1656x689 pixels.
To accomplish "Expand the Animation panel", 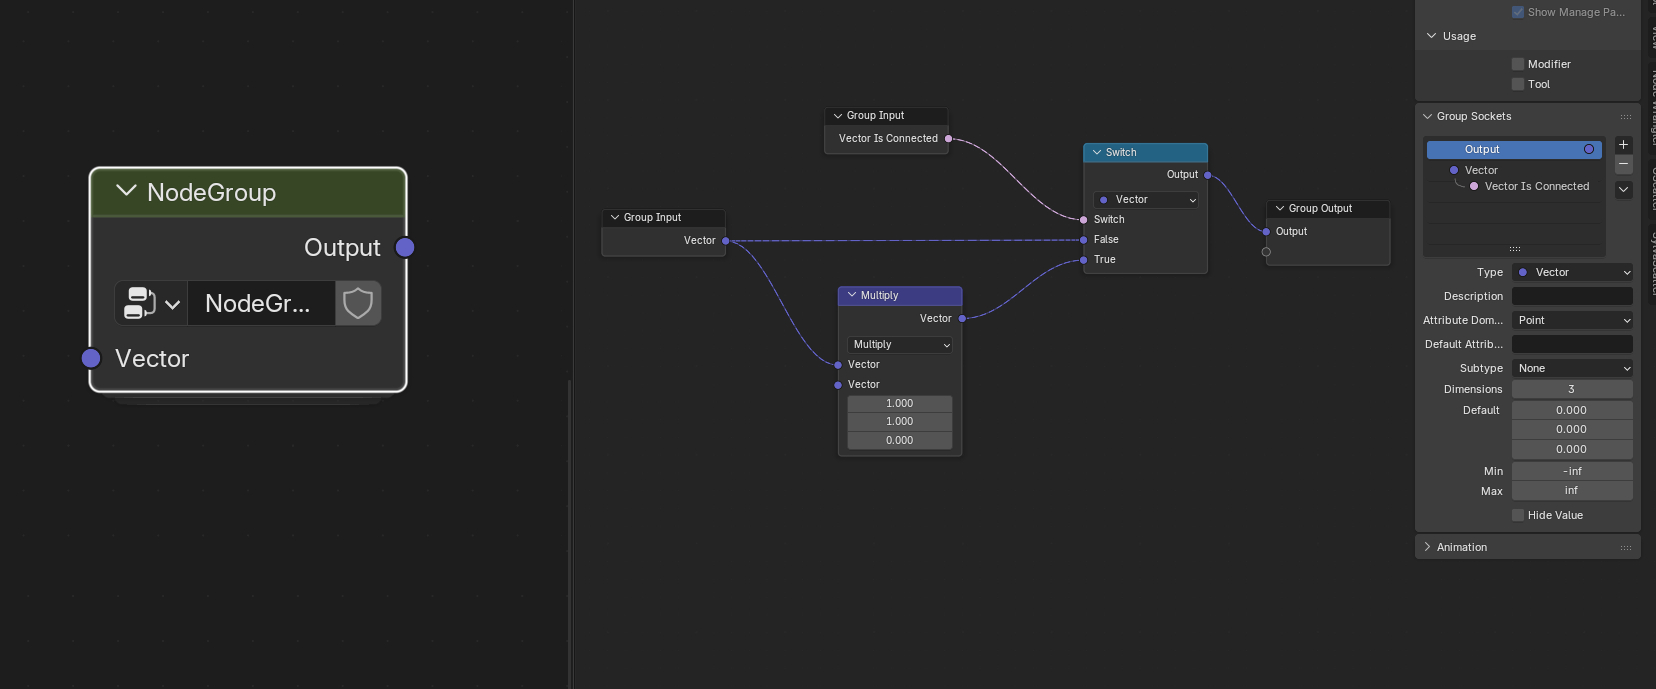I will pyautogui.click(x=1428, y=547).
